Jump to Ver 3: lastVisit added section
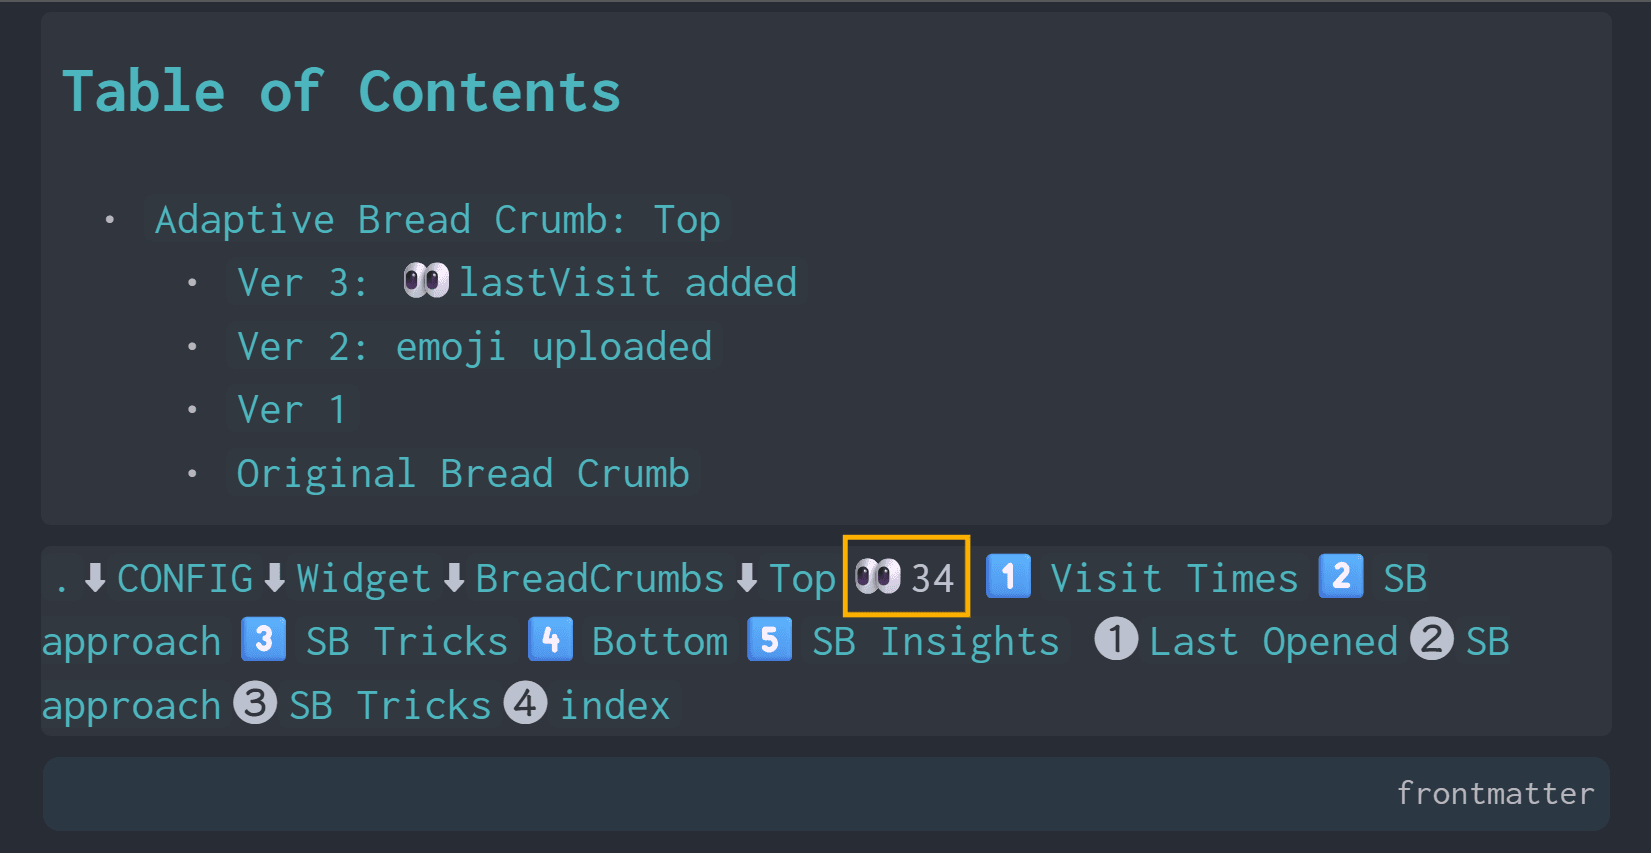1651x853 pixels. coord(517,283)
